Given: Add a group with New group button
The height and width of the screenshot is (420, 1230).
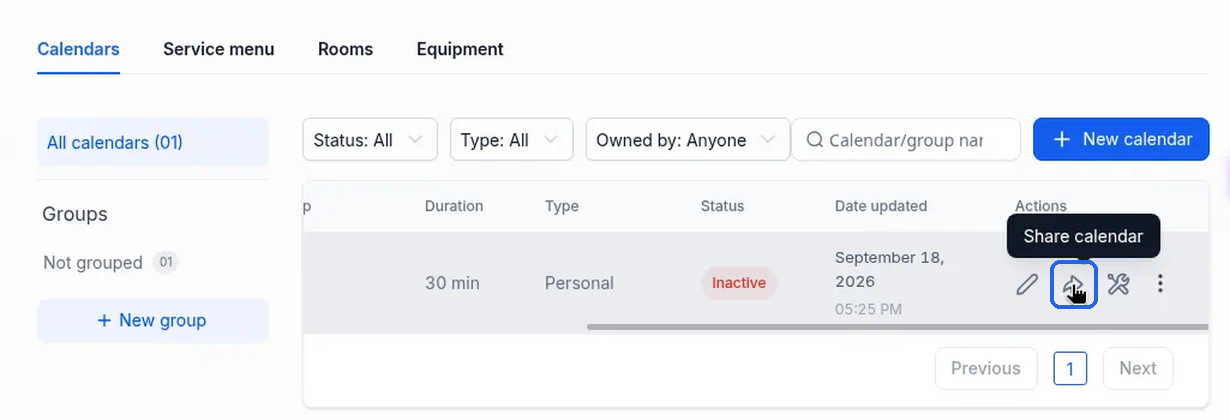Looking at the screenshot, I should (153, 321).
